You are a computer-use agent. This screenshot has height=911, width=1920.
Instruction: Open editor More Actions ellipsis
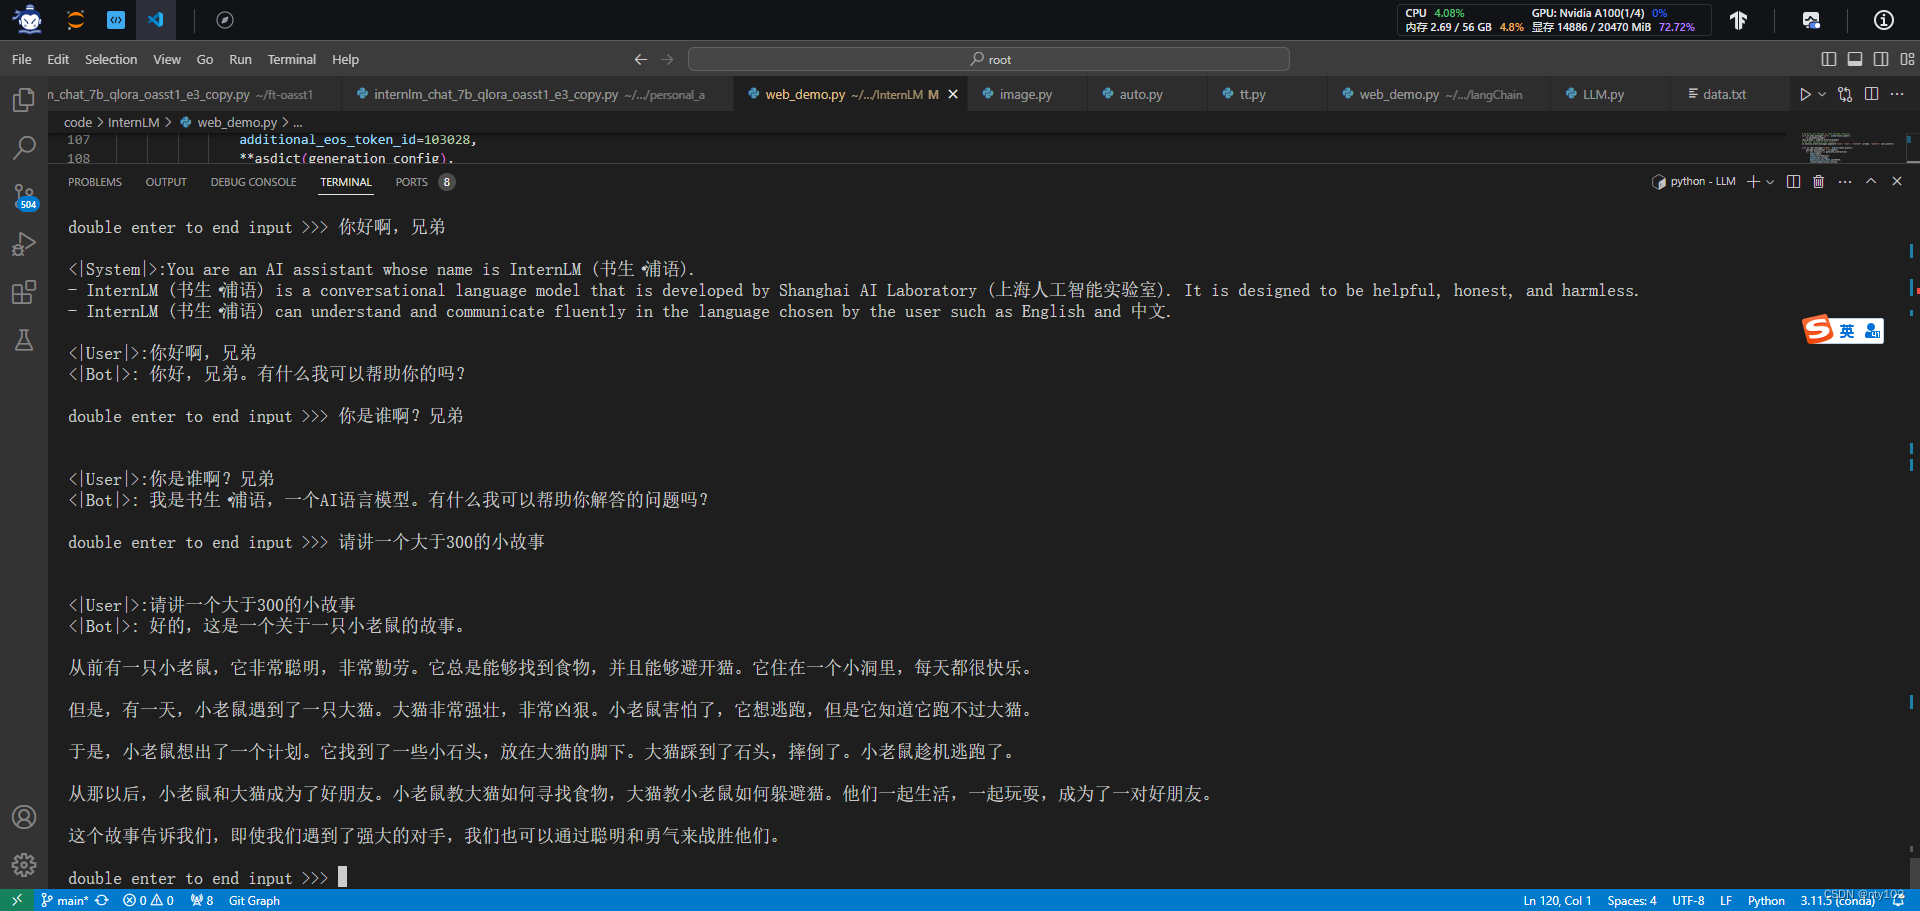tap(1897, 94)
